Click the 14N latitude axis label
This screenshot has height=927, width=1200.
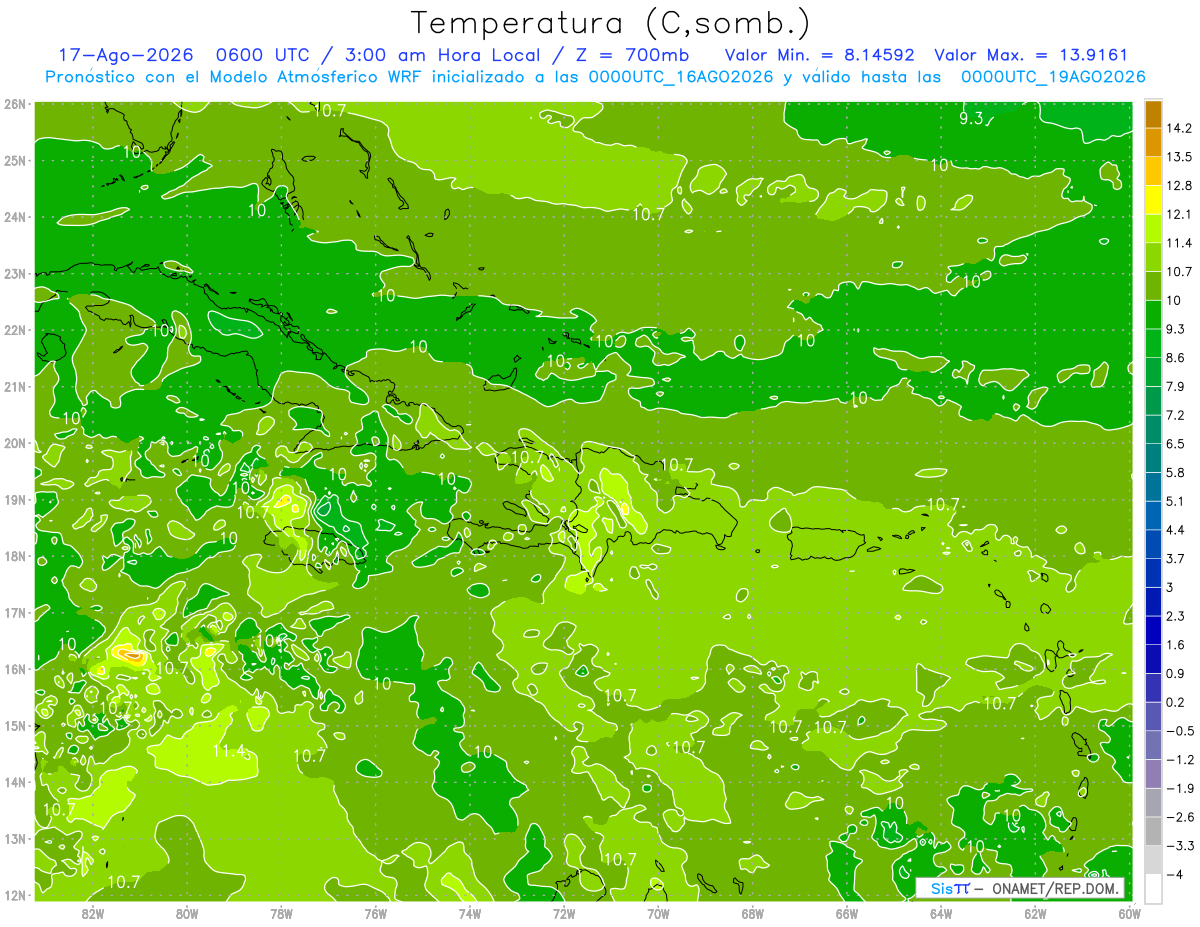14,782
